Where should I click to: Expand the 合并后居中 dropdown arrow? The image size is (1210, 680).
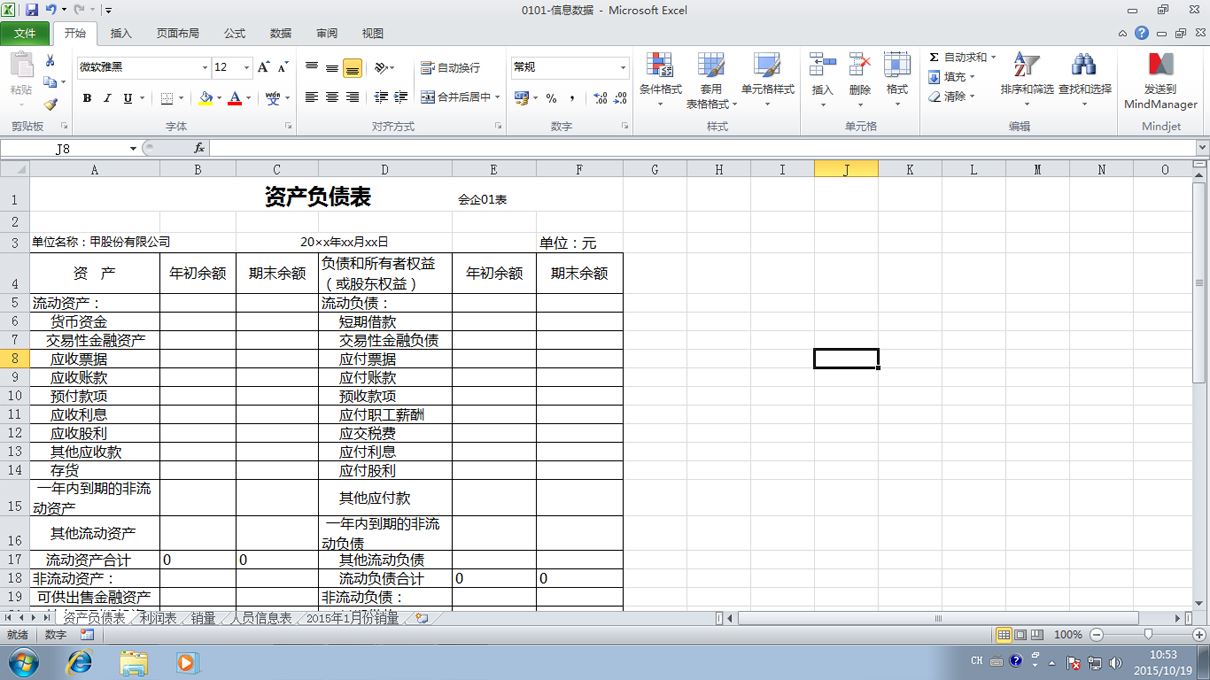499,97
